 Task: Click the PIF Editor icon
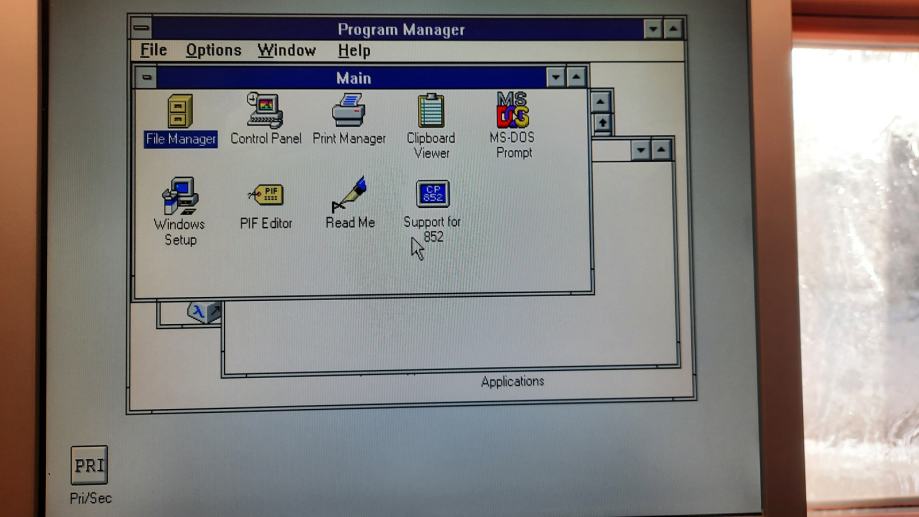266,196
